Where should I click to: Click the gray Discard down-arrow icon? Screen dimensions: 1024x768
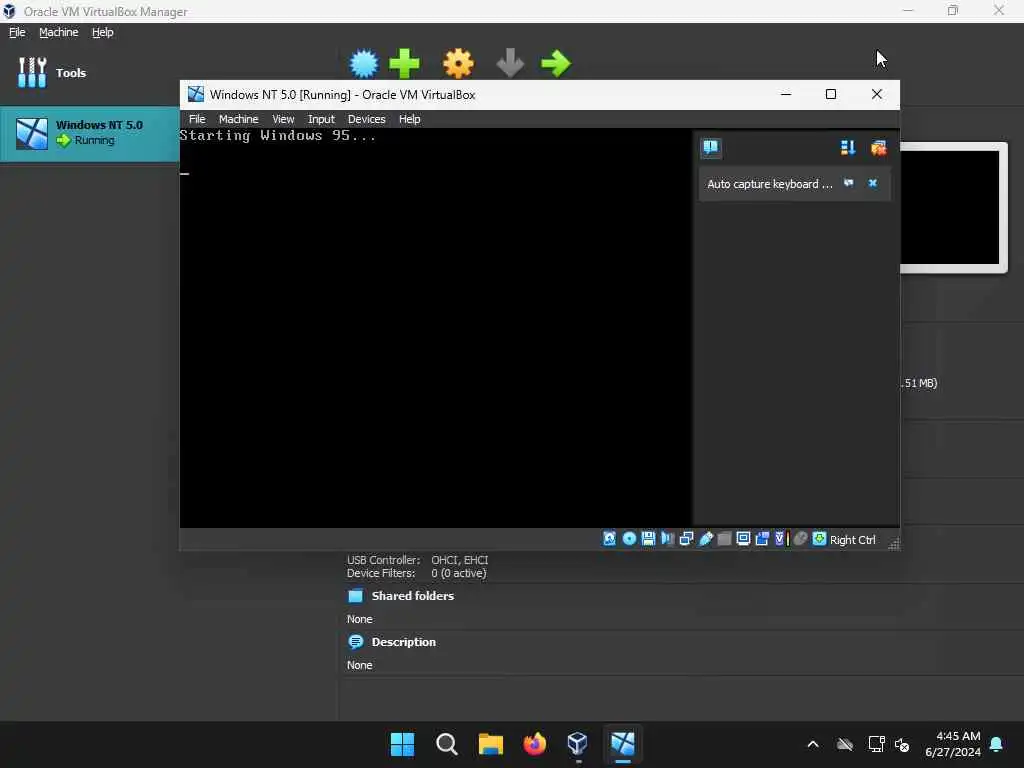510,63
